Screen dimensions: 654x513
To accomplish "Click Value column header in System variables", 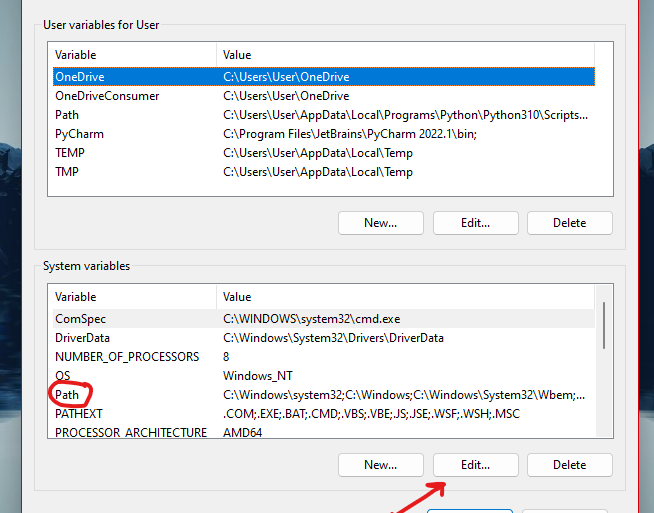I will coord(405,297).
